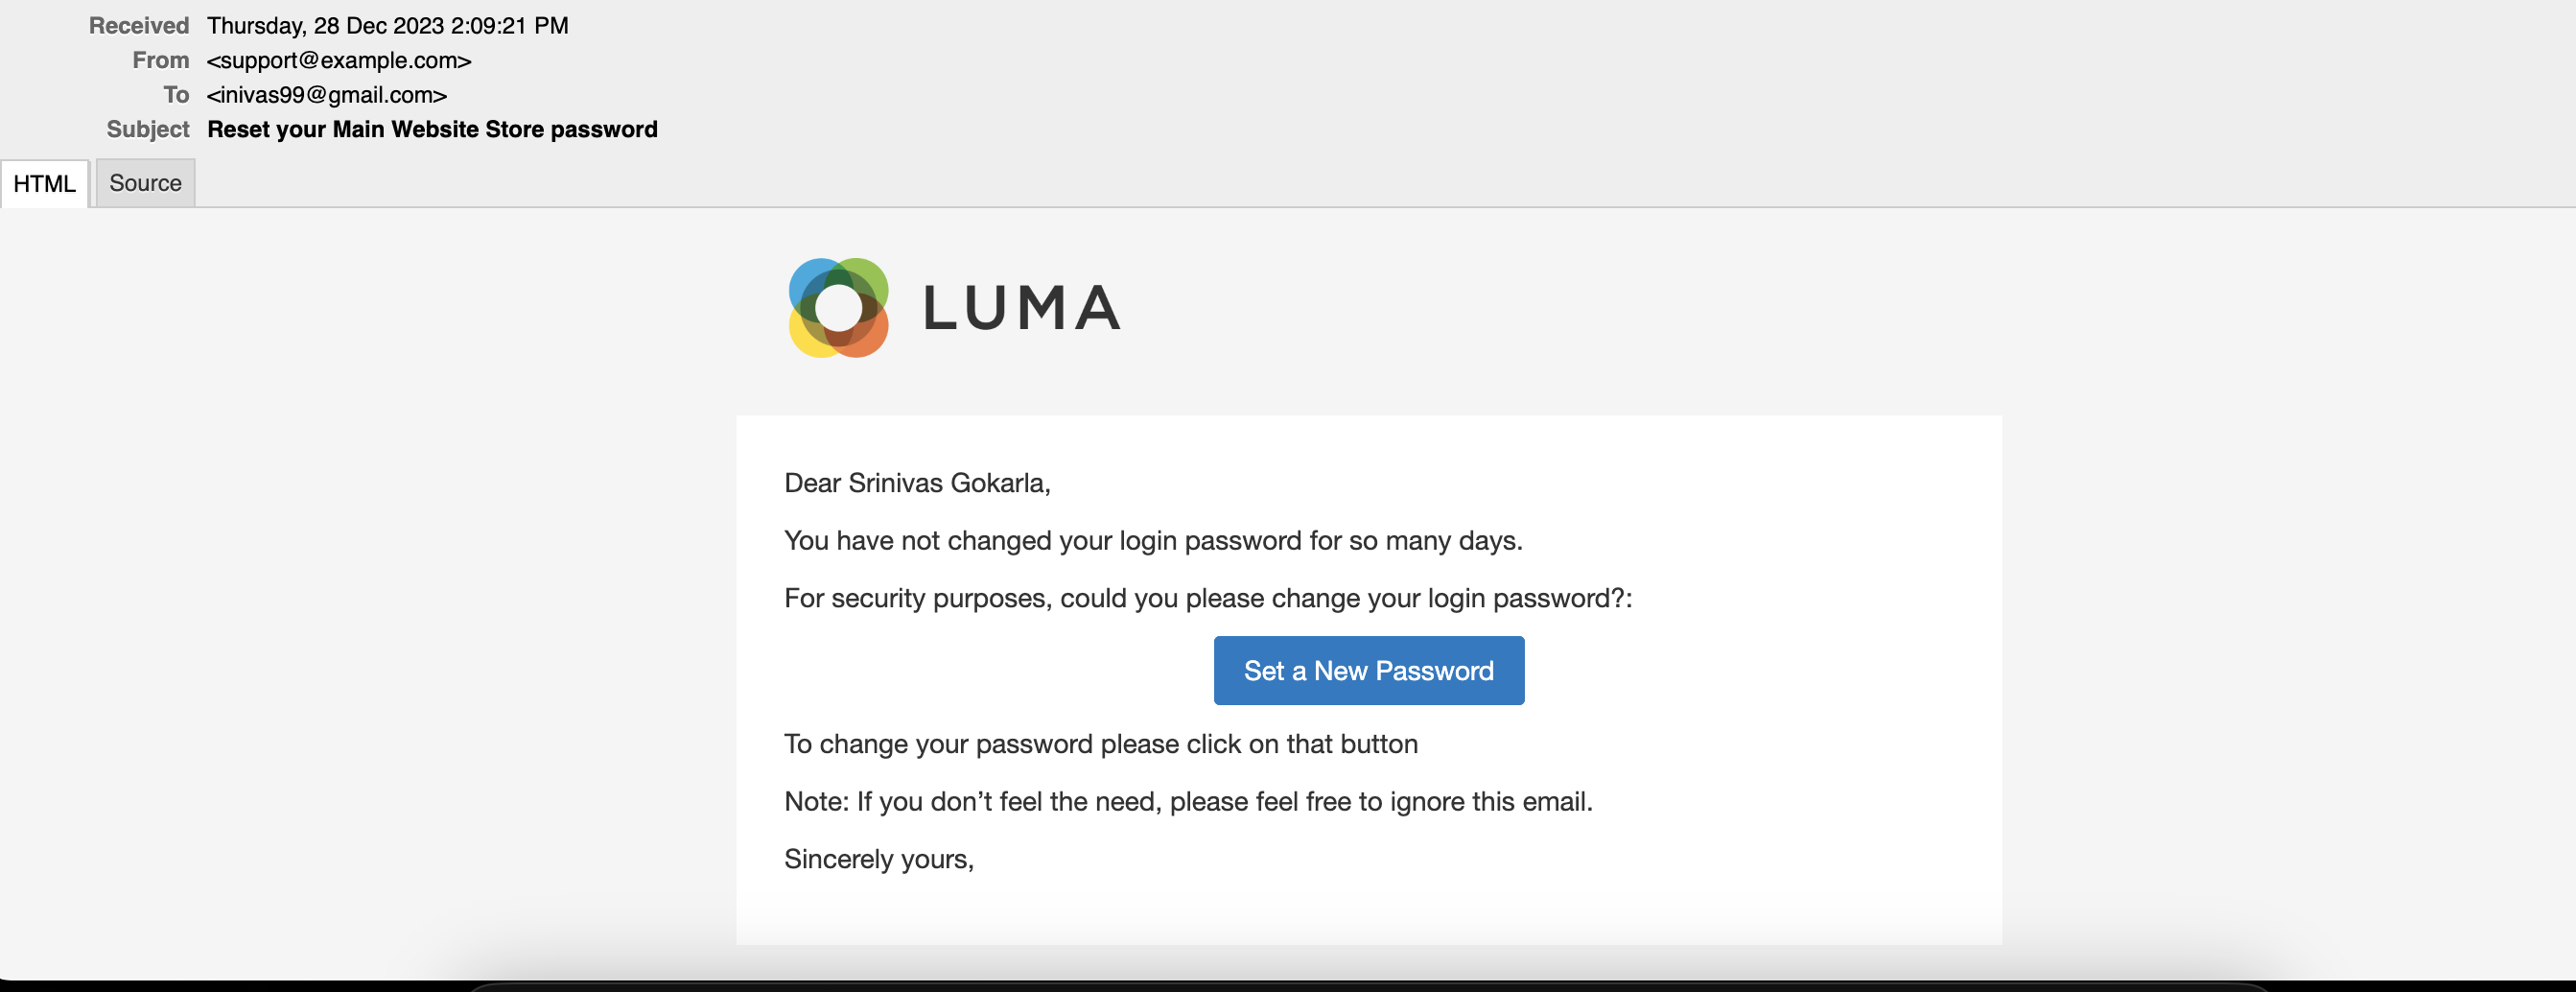Click the Luma colorful circle logo icon
This screenshot has height=992, width=2576.
(838, 307)
